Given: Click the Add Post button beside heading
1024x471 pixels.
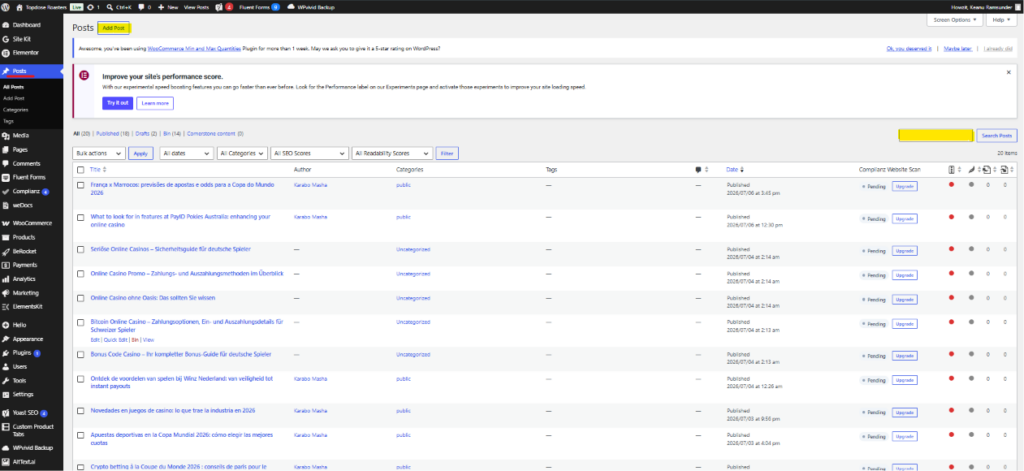Looking at the screenshot, I should click(114, 28).
